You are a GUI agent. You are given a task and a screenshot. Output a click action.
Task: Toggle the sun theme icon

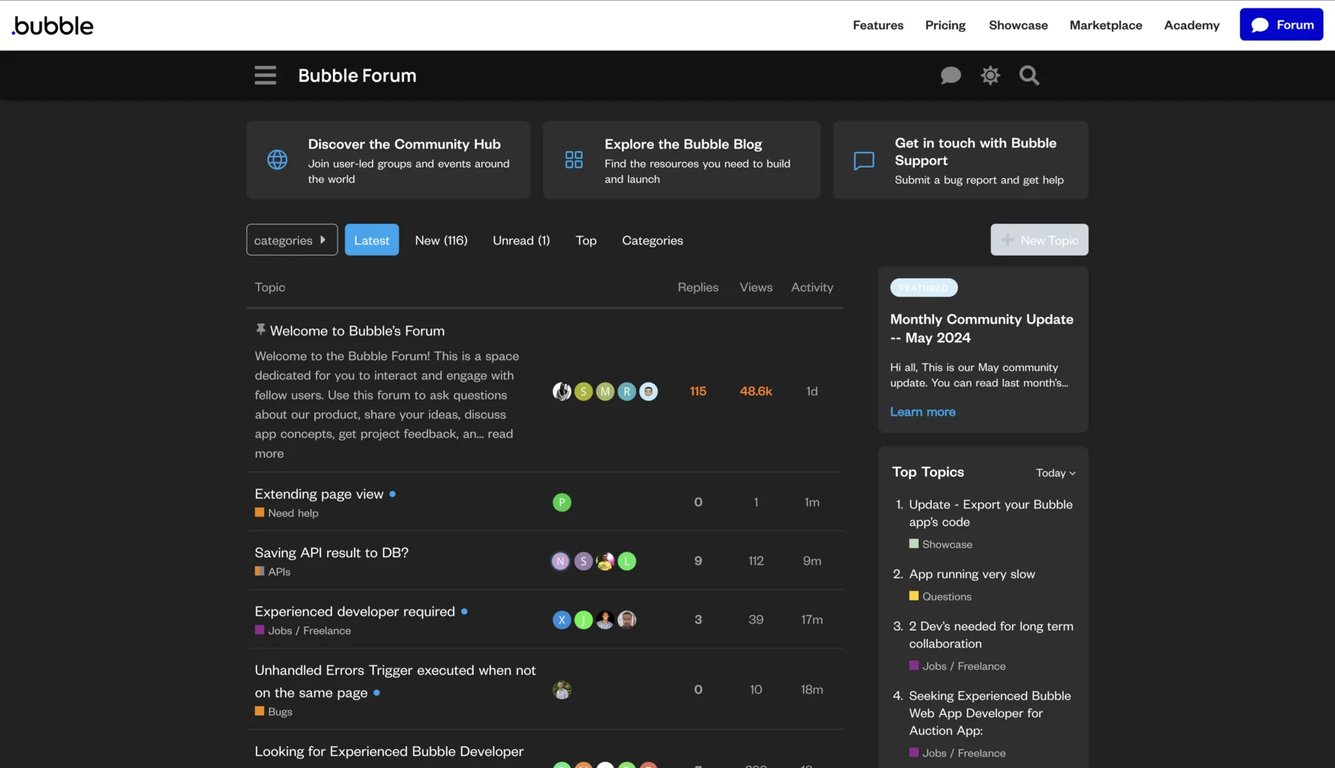[x=990, y=75]
